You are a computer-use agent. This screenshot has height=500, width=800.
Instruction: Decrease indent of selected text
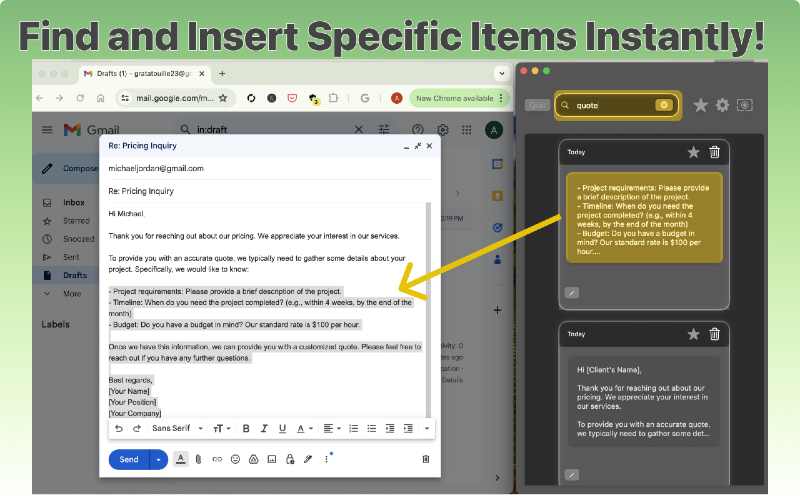tap(390, 429)
